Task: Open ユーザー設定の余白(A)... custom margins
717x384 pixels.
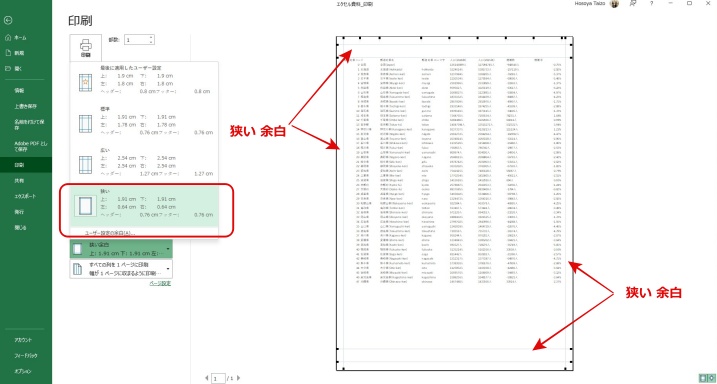Action: pos(111,233)
